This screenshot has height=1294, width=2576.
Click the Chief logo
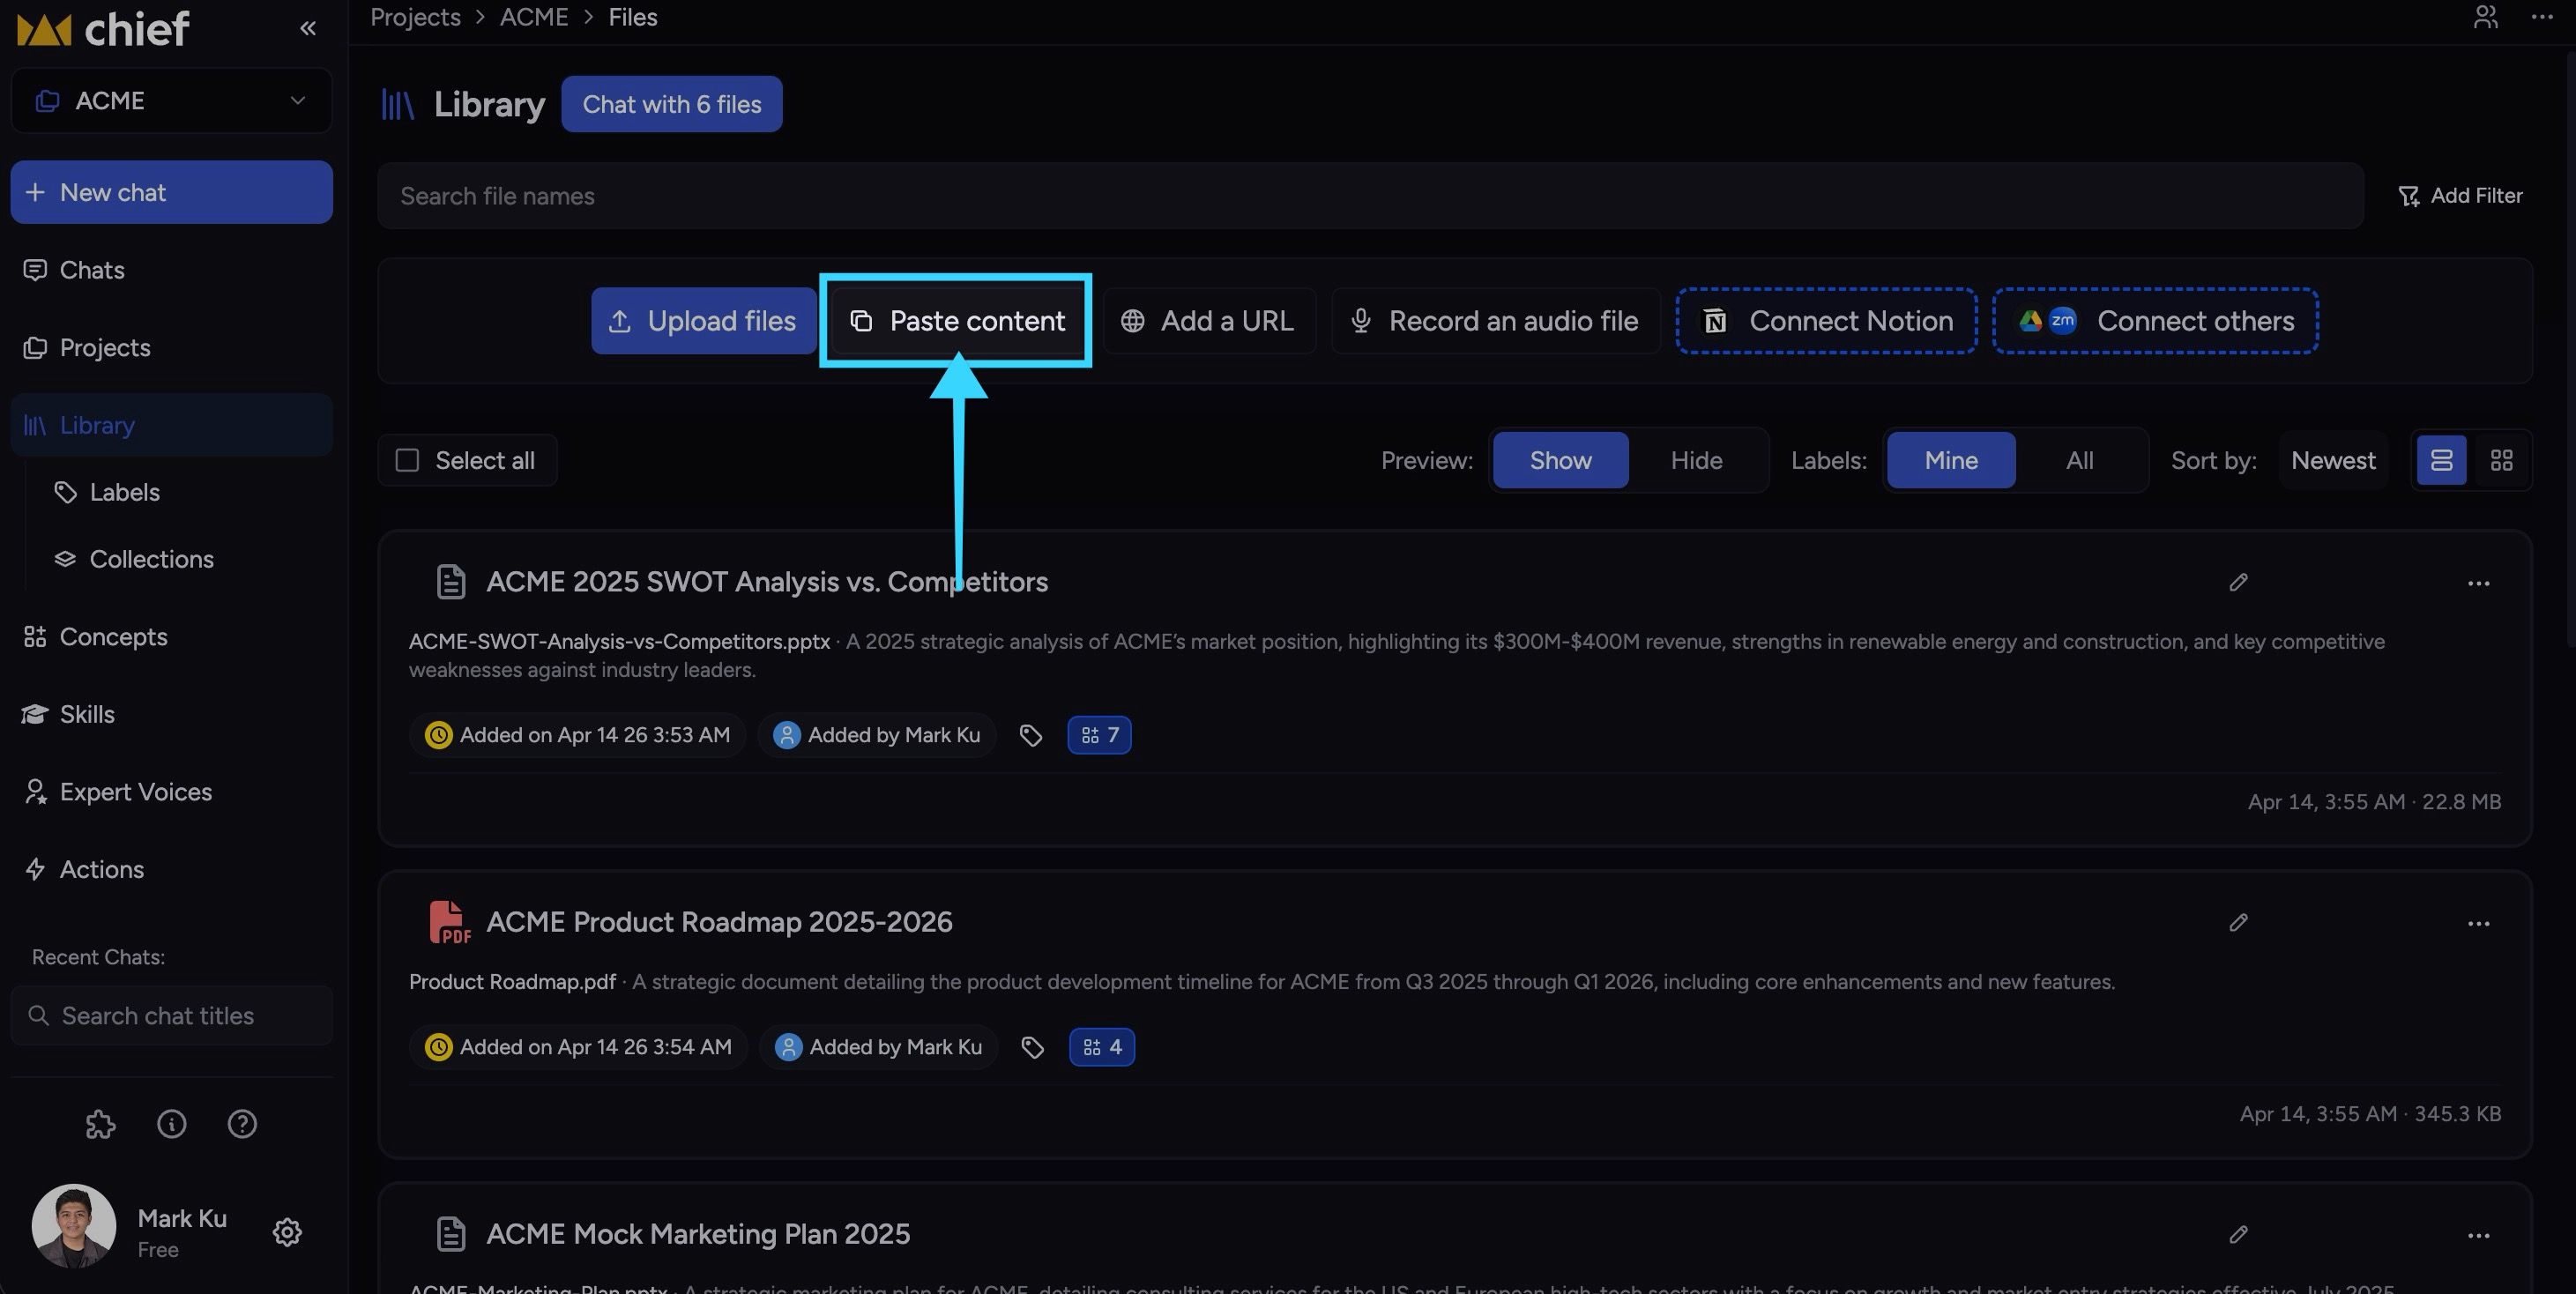[102, 28]
